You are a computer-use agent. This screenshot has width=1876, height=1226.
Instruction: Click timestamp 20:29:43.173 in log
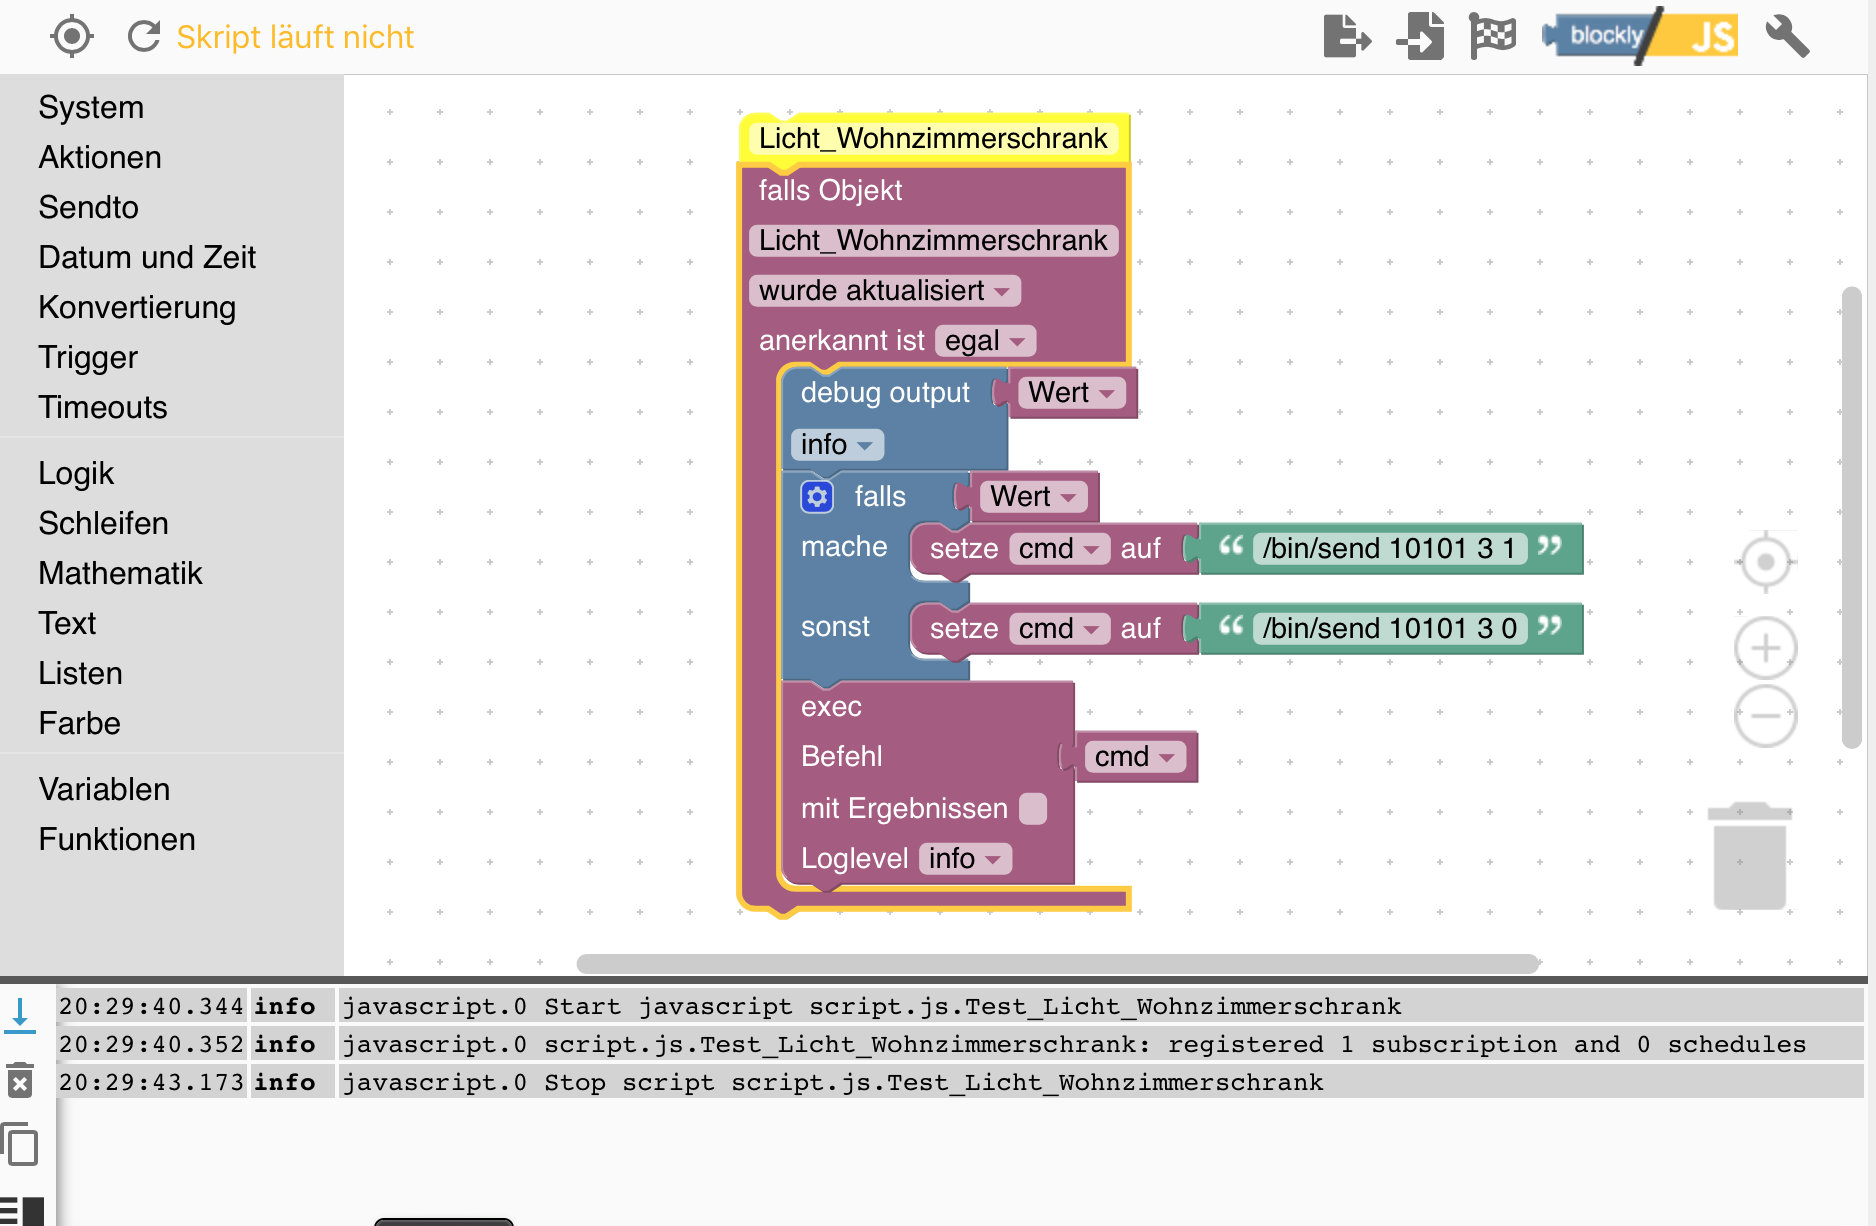pyautogui.click(x=151, y=1083)
